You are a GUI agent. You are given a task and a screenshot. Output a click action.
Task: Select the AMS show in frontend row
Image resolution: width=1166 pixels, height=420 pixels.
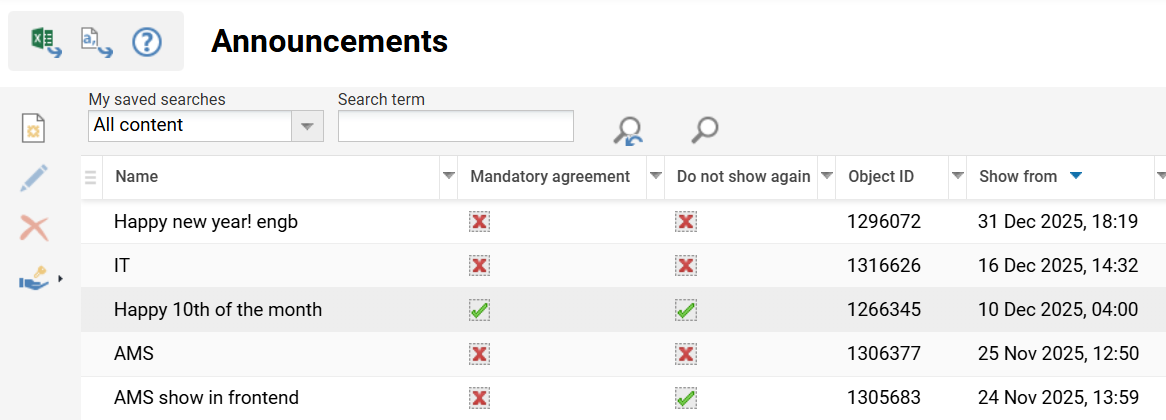[x=623, y=398]
